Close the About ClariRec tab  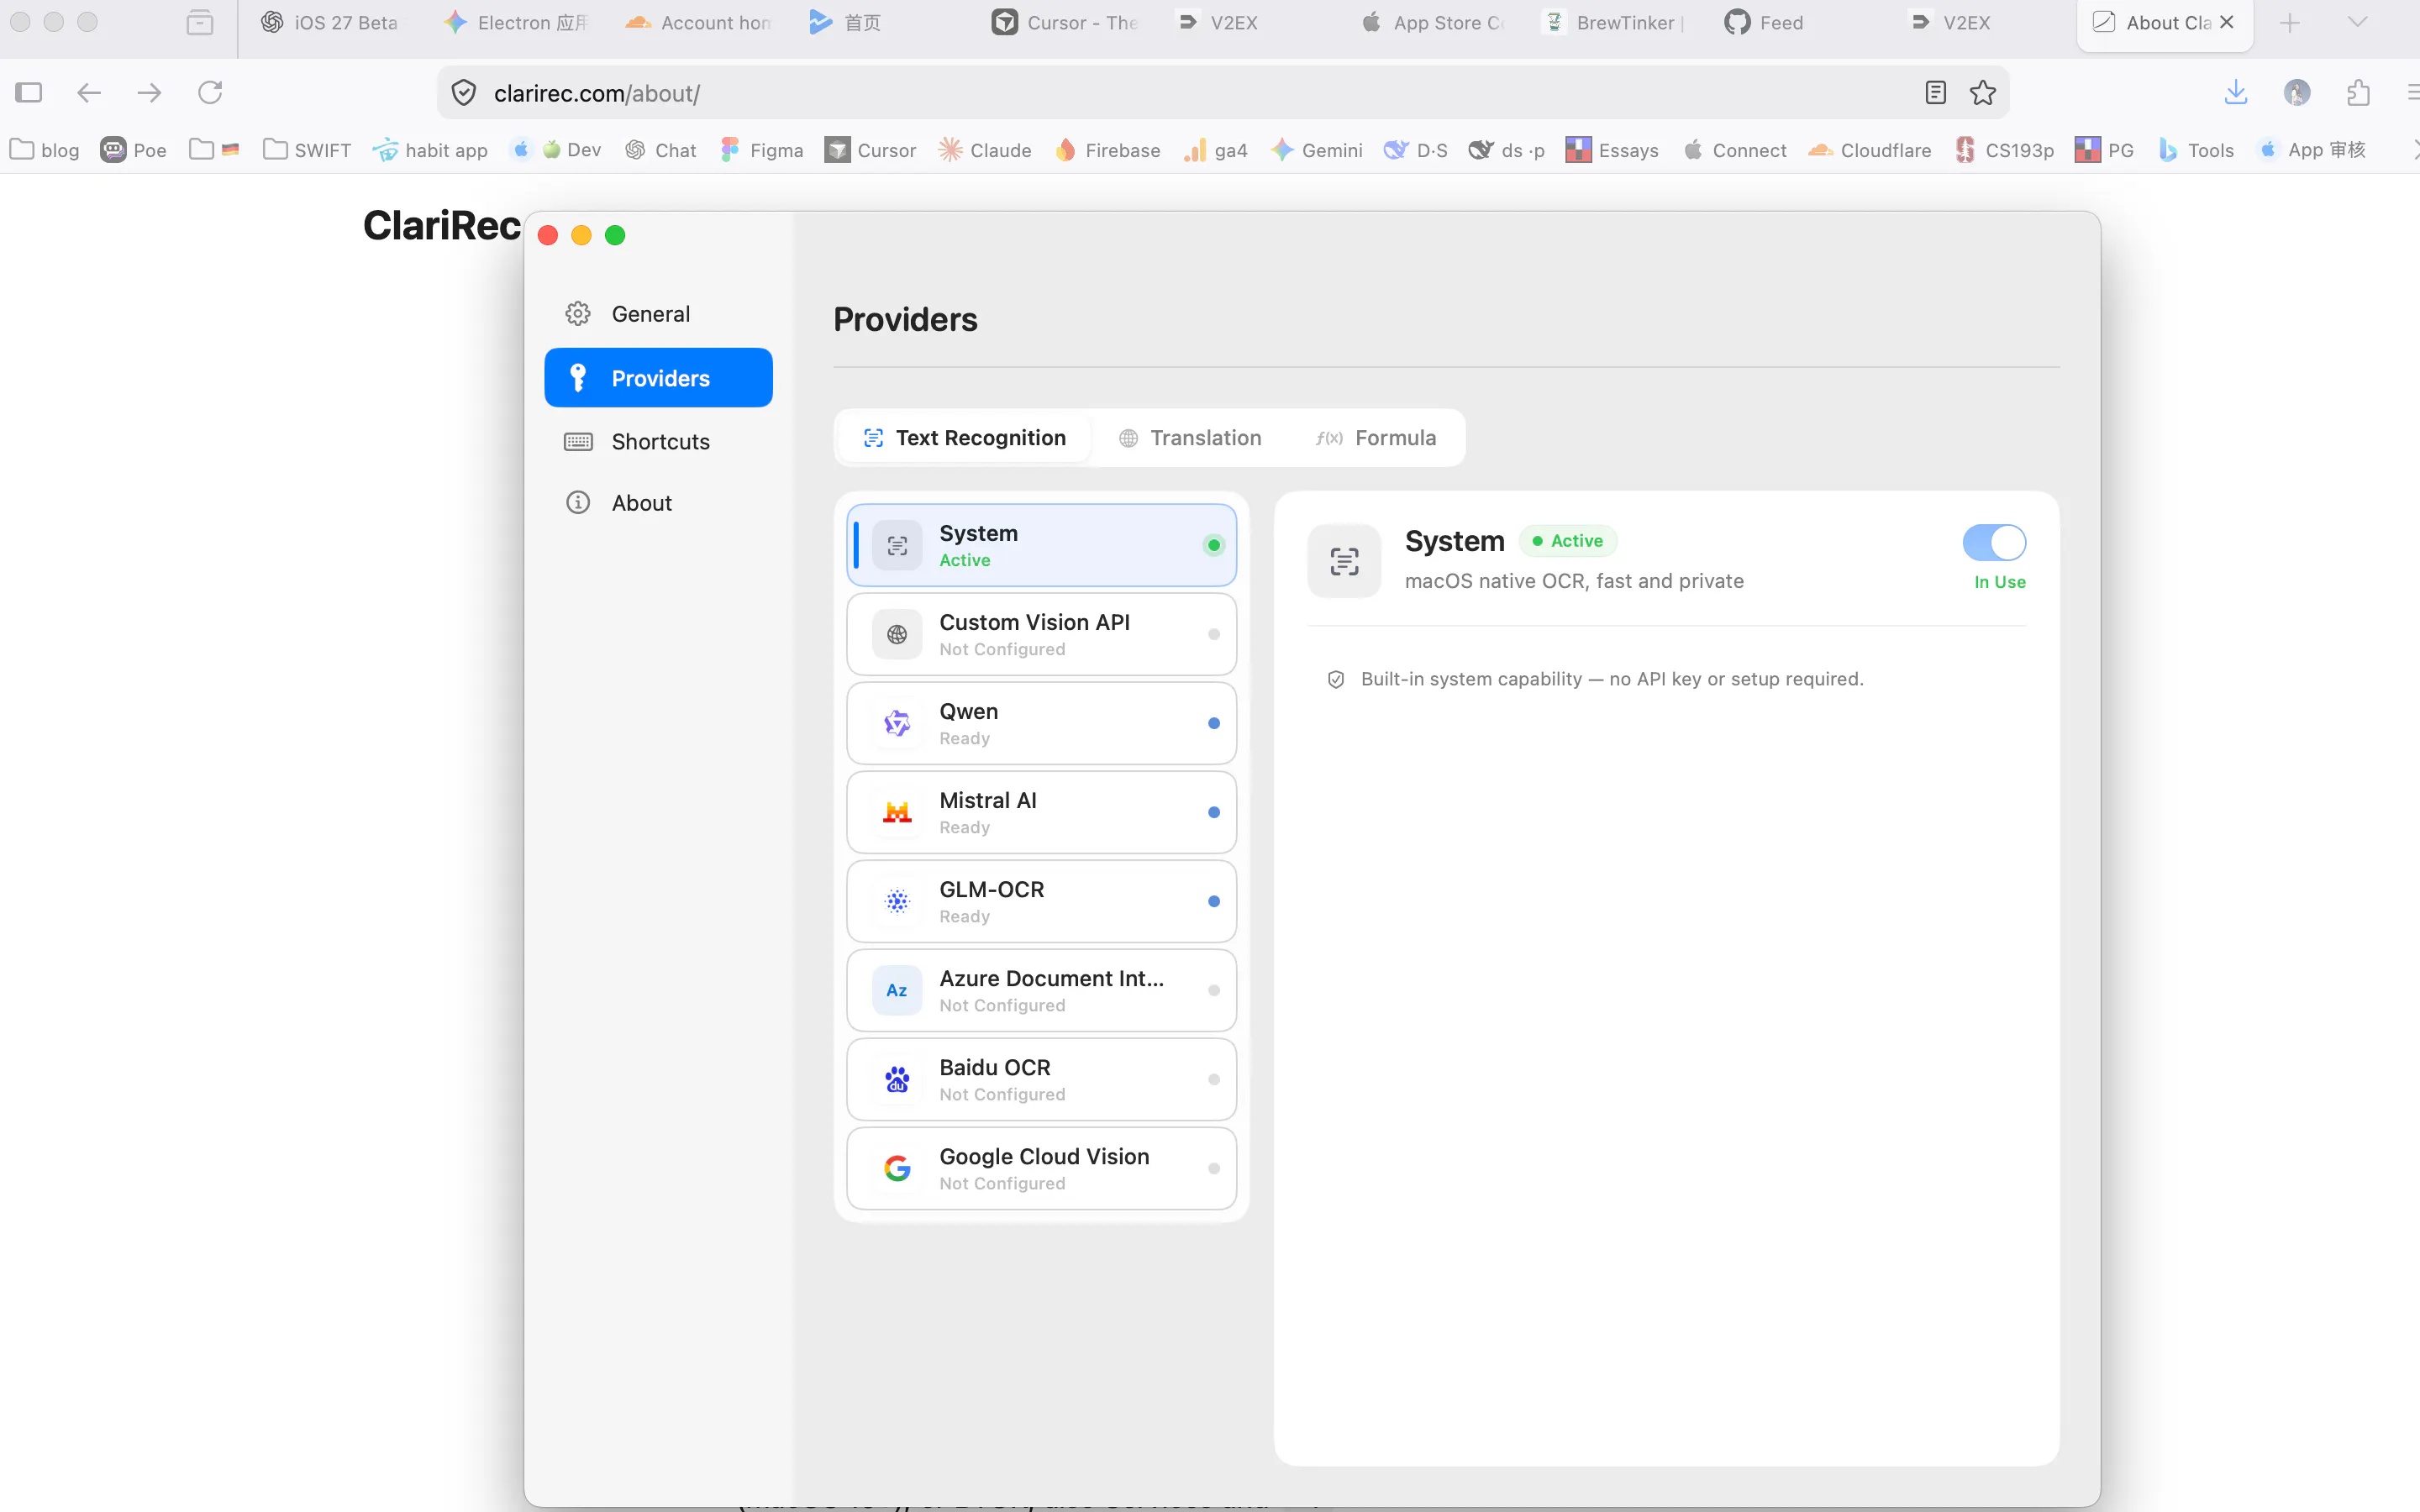coord(2226,22)
